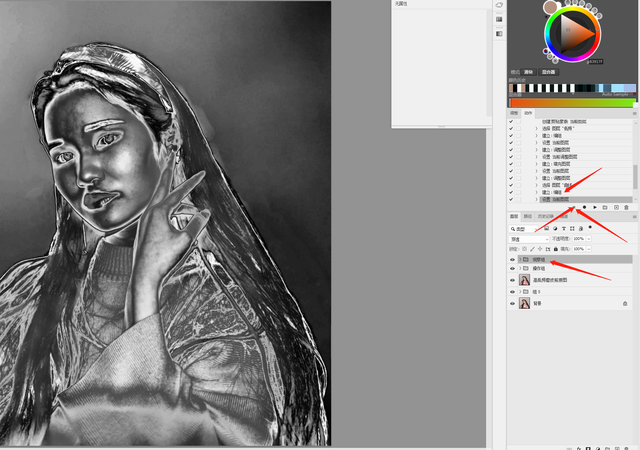Hide the 组 1 group
Image resolution: width=640 pixels, height=450 pixels.
coord(513,292)
